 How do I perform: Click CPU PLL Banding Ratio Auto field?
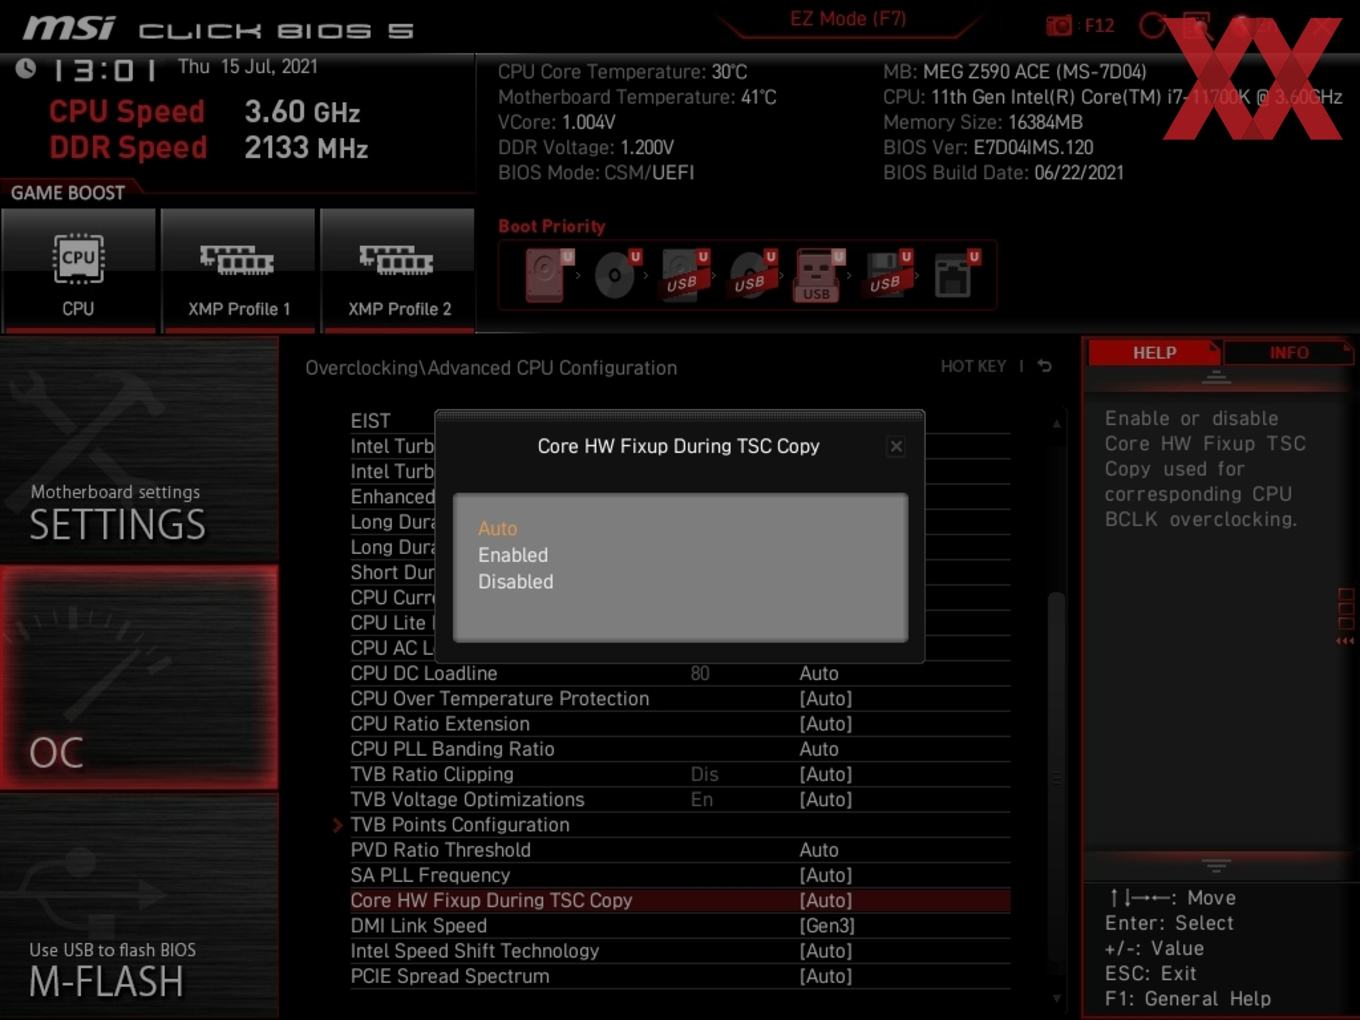point(819,749)
